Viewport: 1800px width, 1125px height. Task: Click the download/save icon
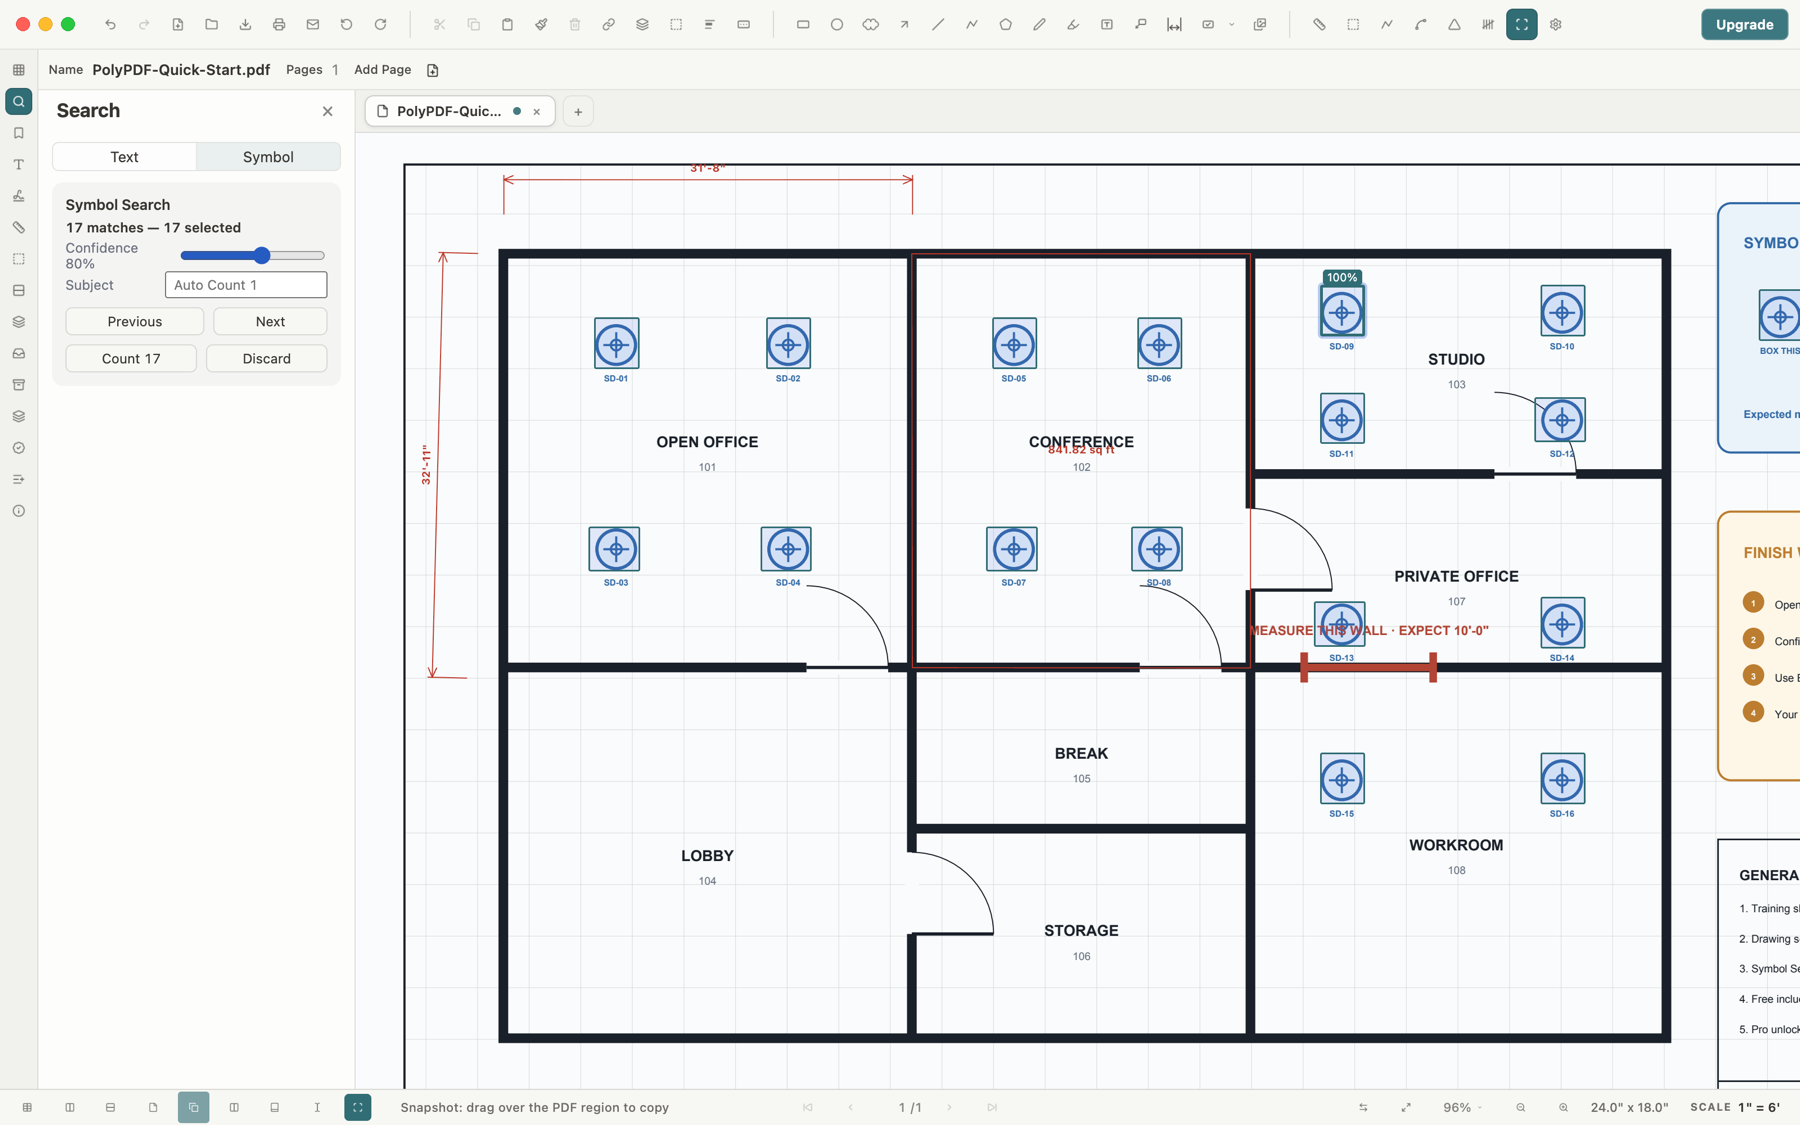point(245,25)
